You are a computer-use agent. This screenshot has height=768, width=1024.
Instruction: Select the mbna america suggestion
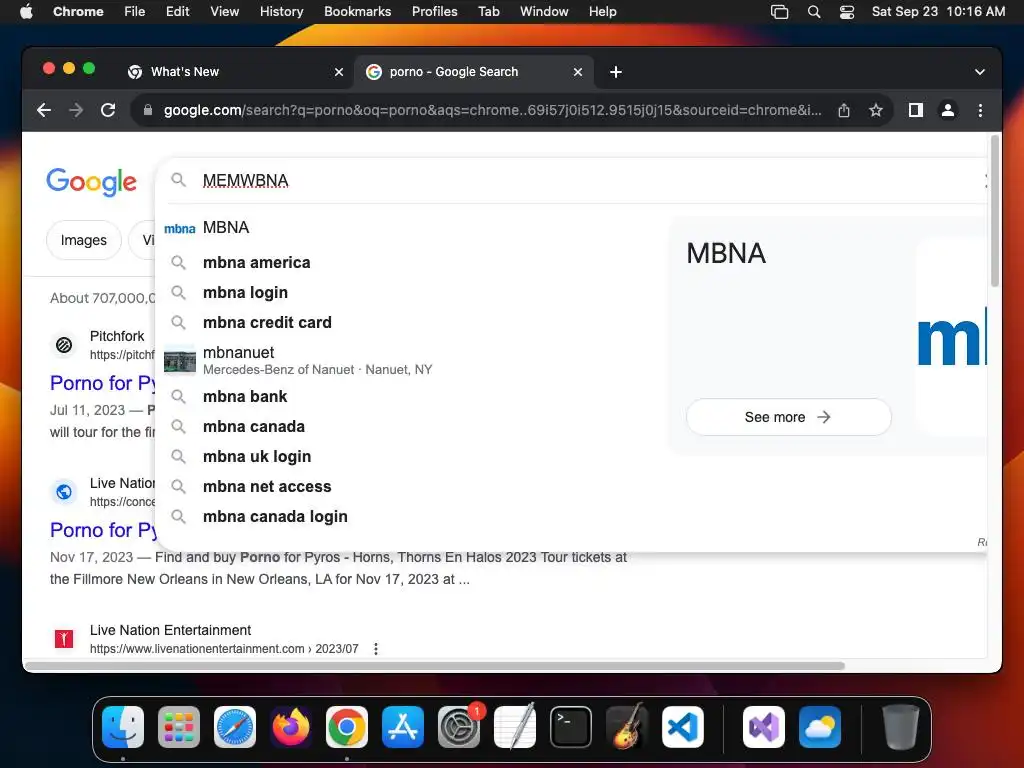(x=411, y=263)
